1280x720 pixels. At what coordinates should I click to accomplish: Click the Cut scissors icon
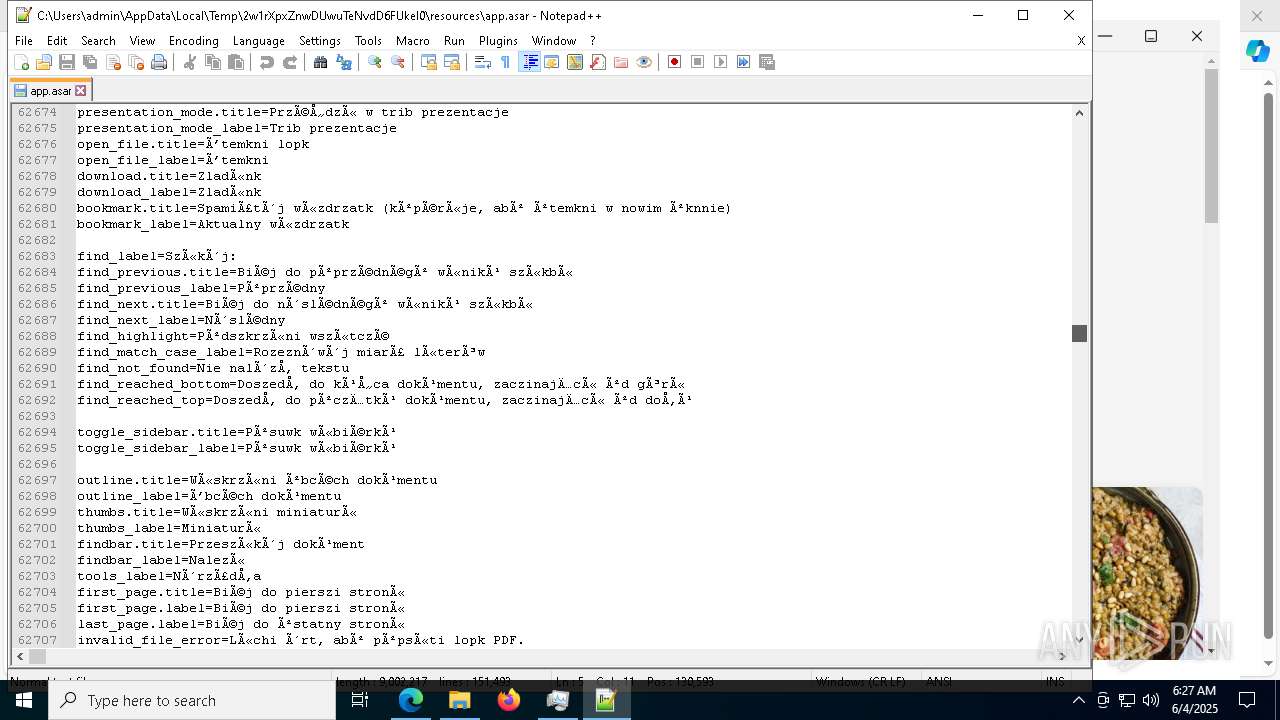point(190,62)
